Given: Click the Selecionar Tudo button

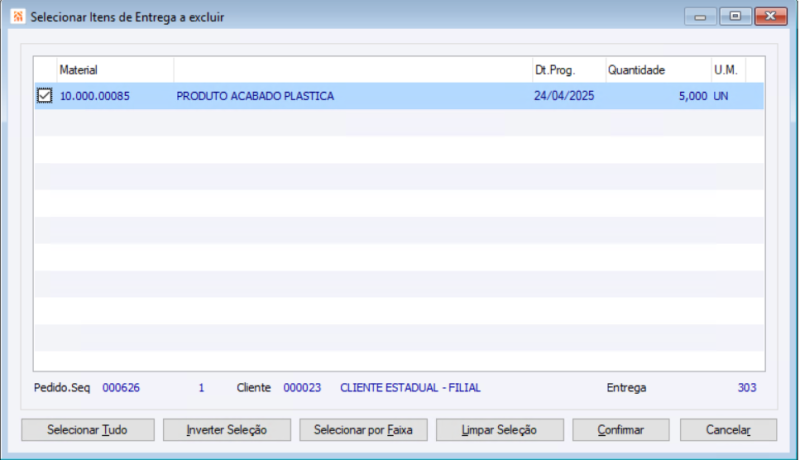Looking at the screenshot, I should pos(88,430).
